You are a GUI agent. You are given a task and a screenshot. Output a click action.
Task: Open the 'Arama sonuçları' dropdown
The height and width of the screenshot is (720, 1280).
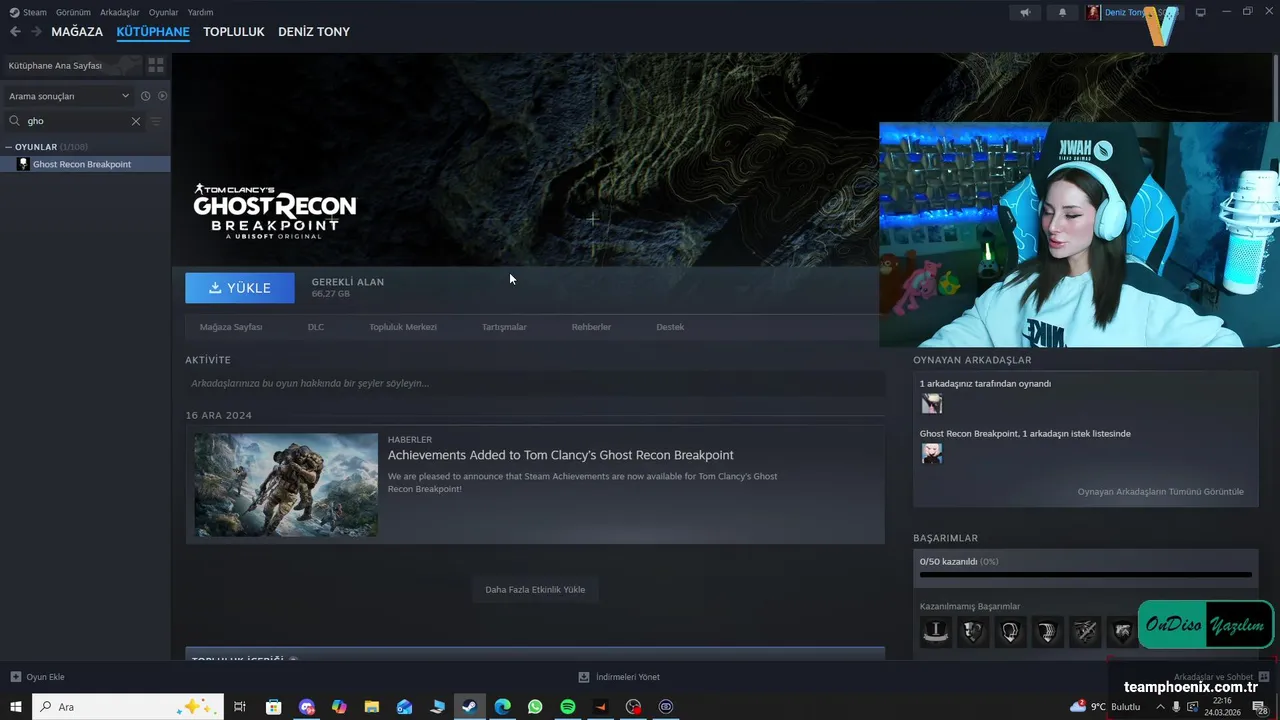coord(68,96)
